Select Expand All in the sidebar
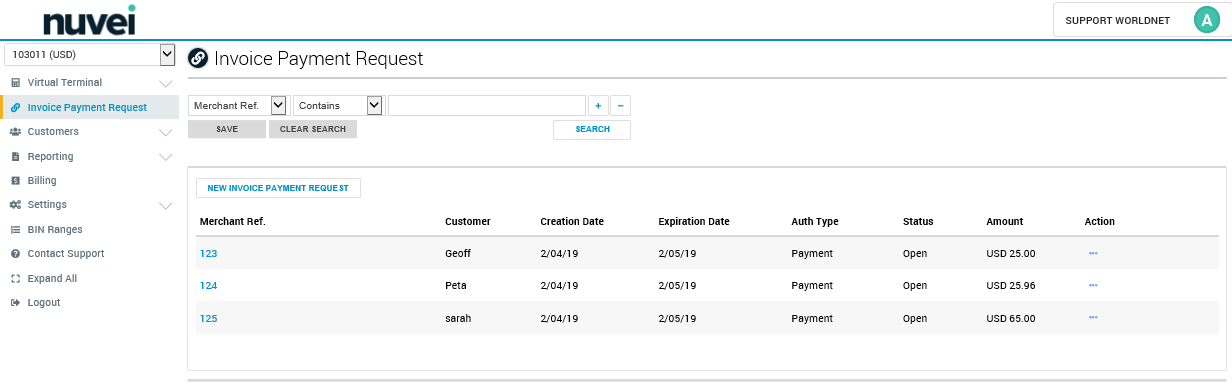1232x390 pixels. tap(52, 279)
